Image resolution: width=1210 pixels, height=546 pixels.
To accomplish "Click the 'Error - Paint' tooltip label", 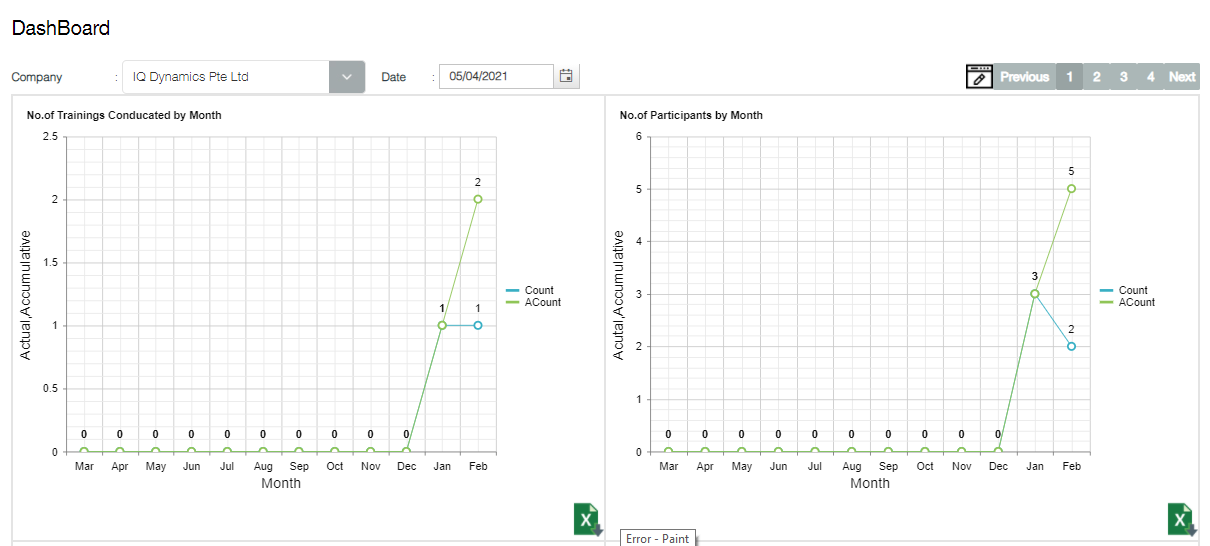I will (657, 538).
